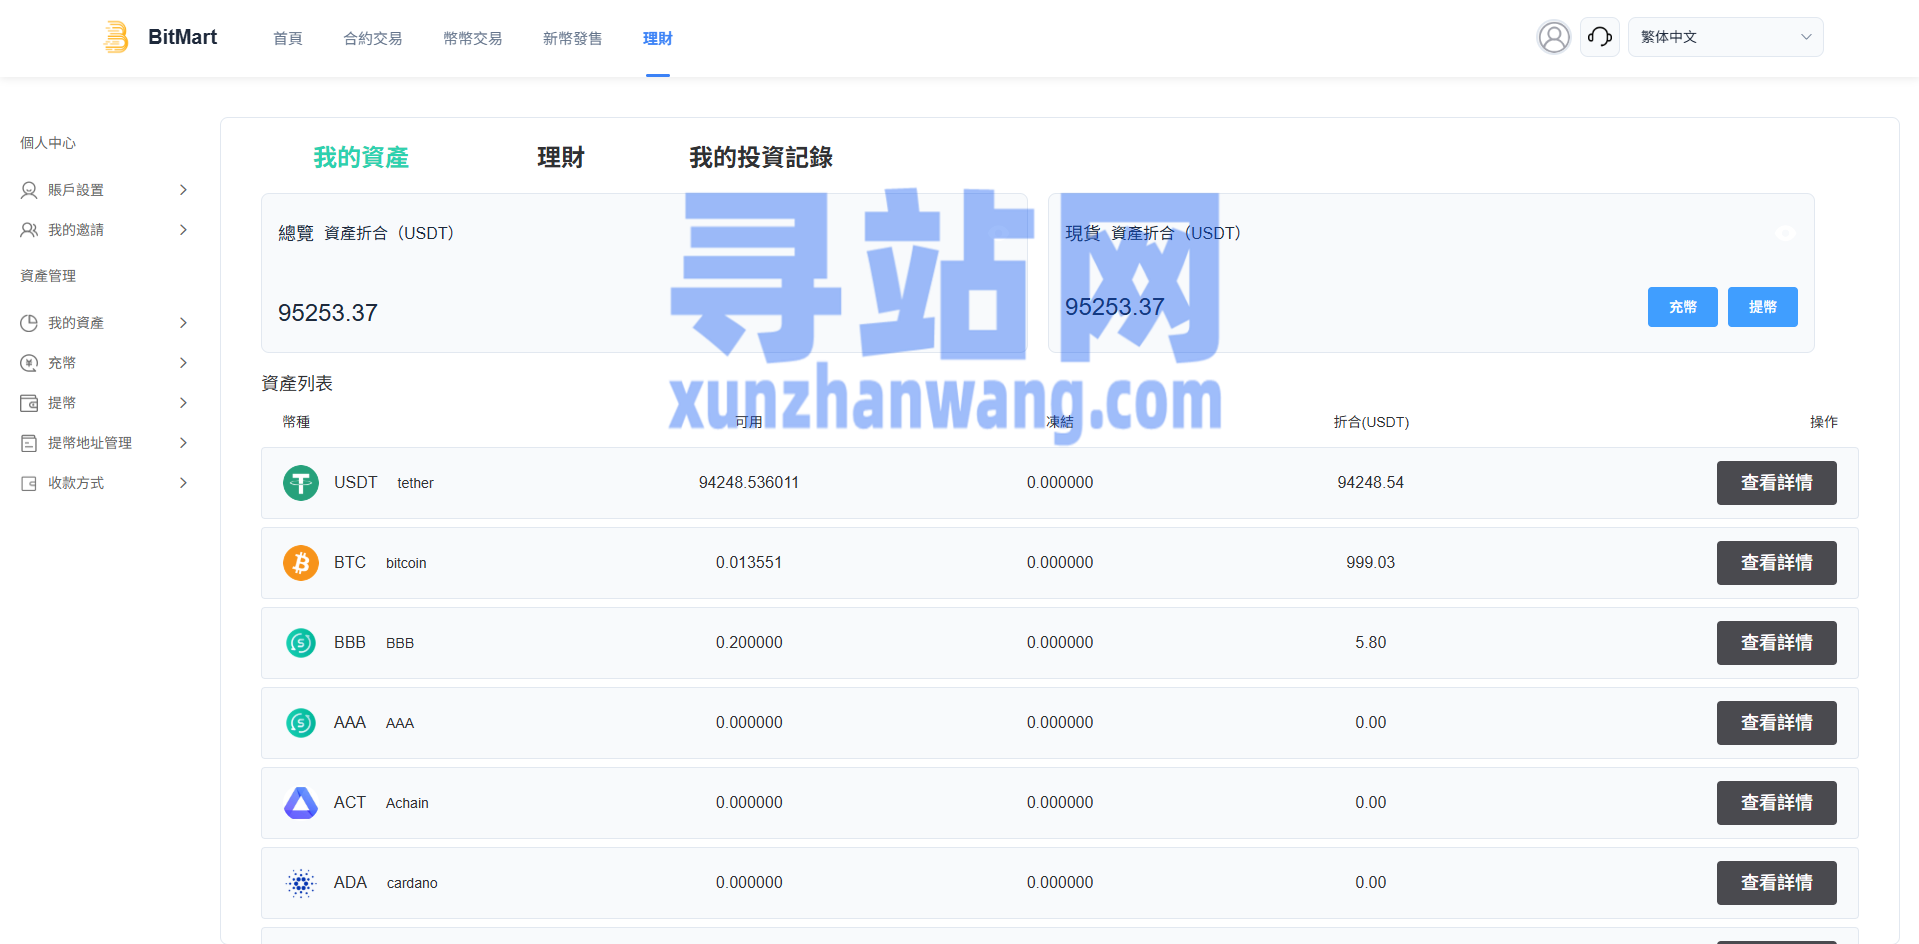Switch to 我的投資記錄 tab
This screenshot has height=944, width=1919.
click(x=760, y=157)
